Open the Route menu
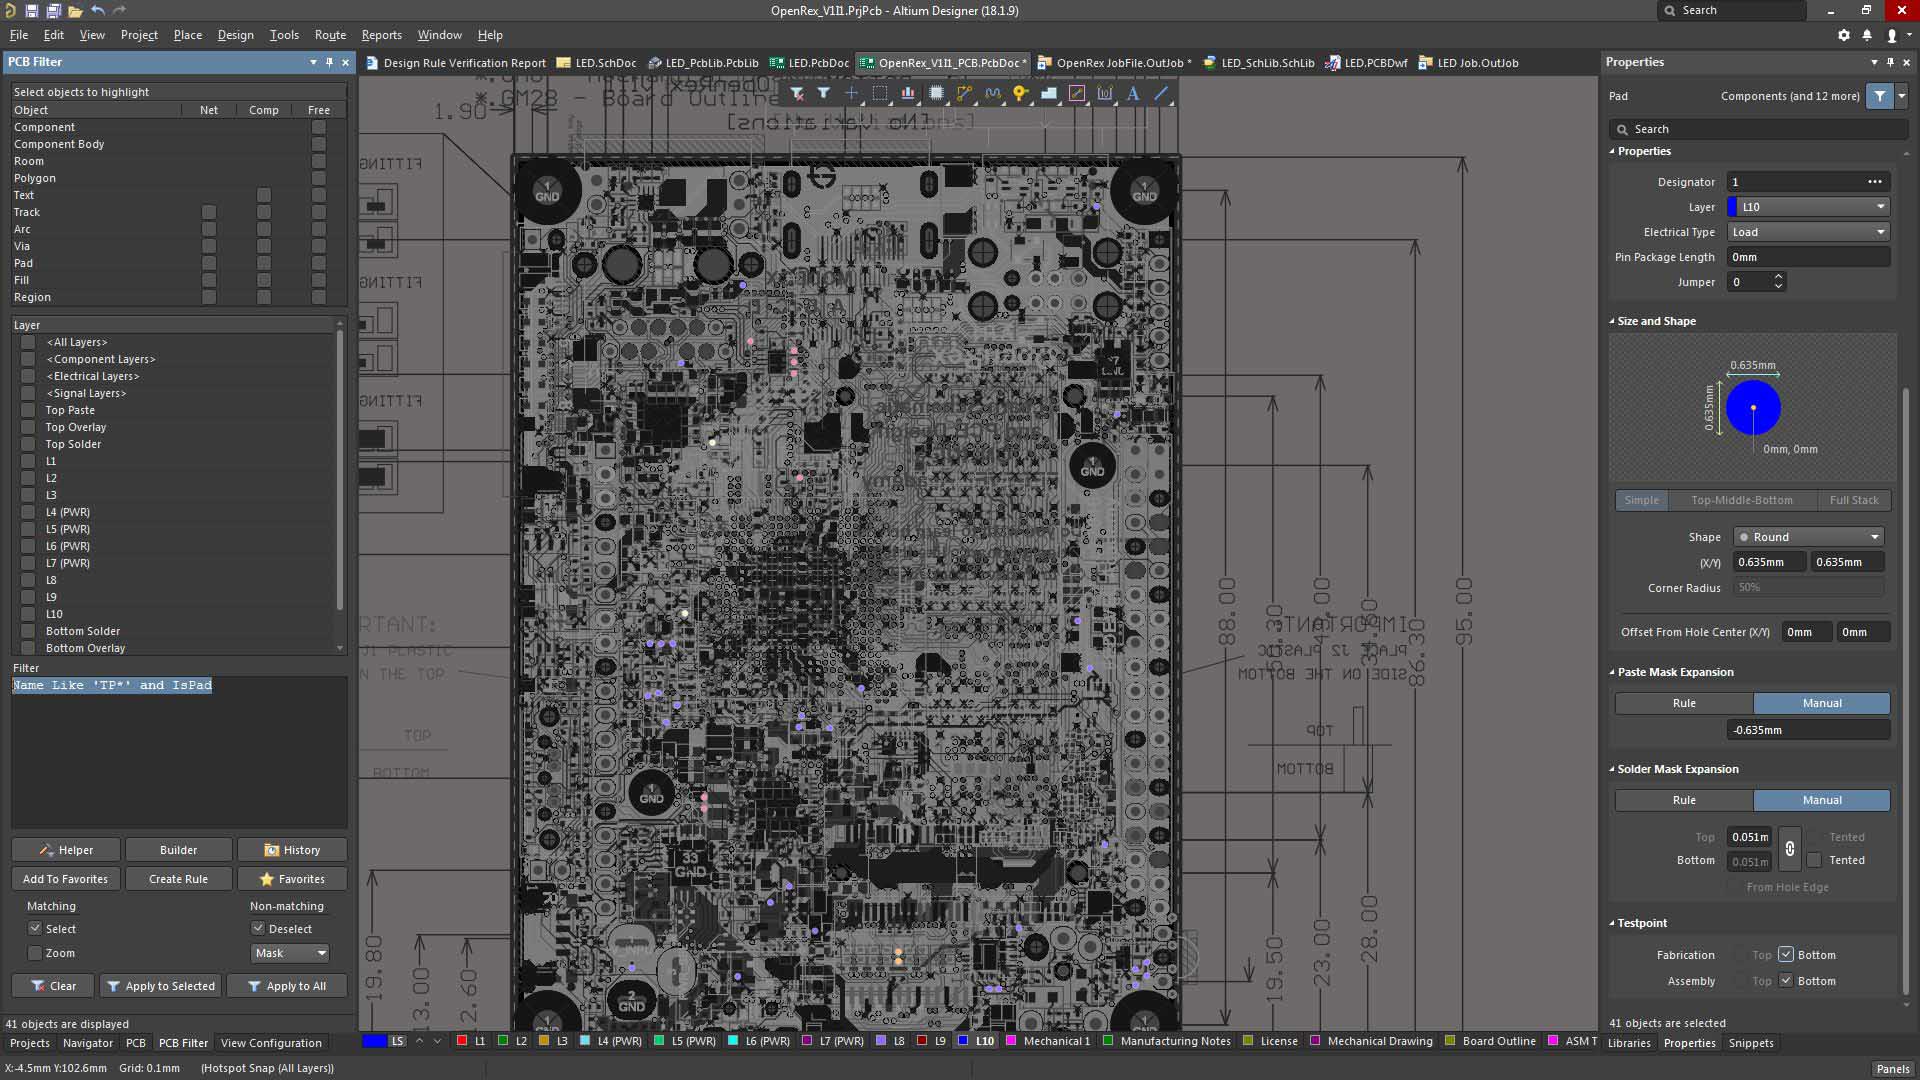Screen dimensions: 1920x1080 [x=330, y=35]
